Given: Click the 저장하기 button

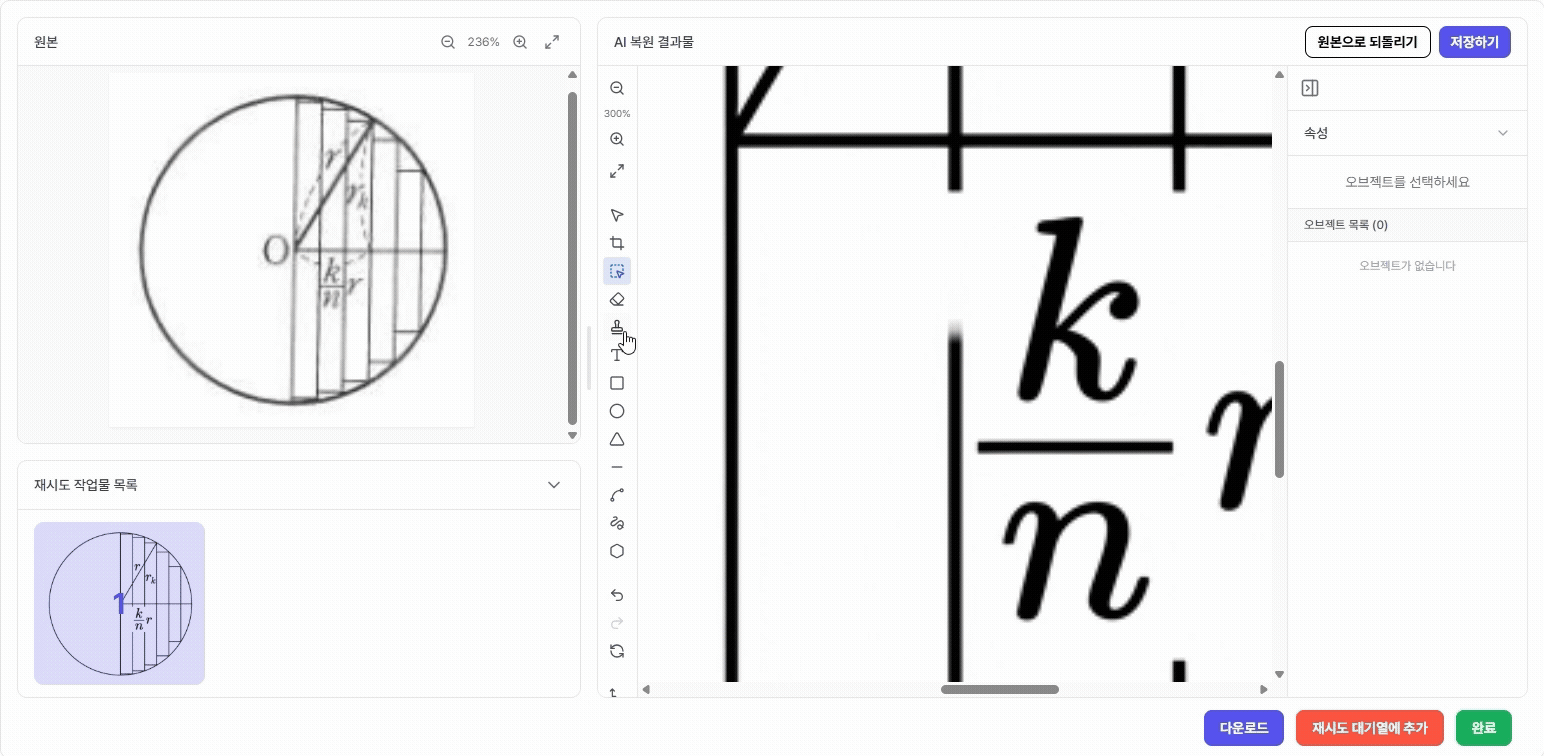Looking at the screenshot, I should (x=1474, y=42).
